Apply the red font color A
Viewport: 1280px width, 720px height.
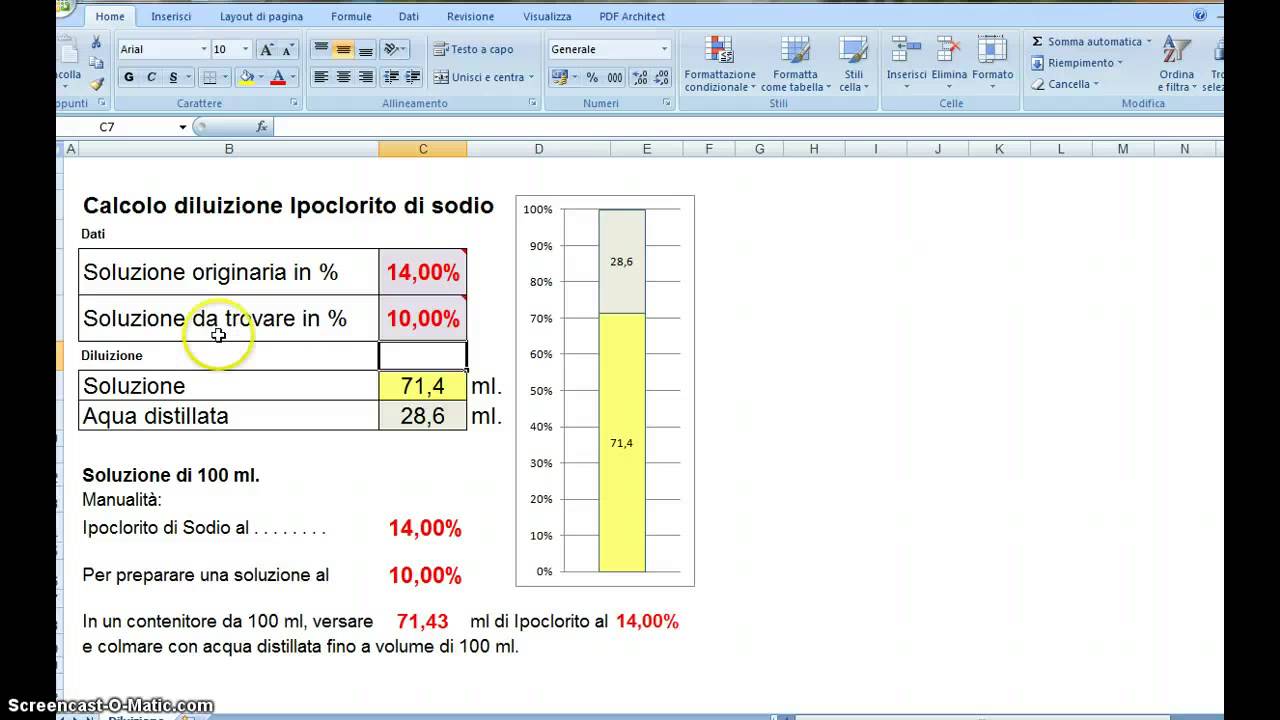[x=278, y=77]
